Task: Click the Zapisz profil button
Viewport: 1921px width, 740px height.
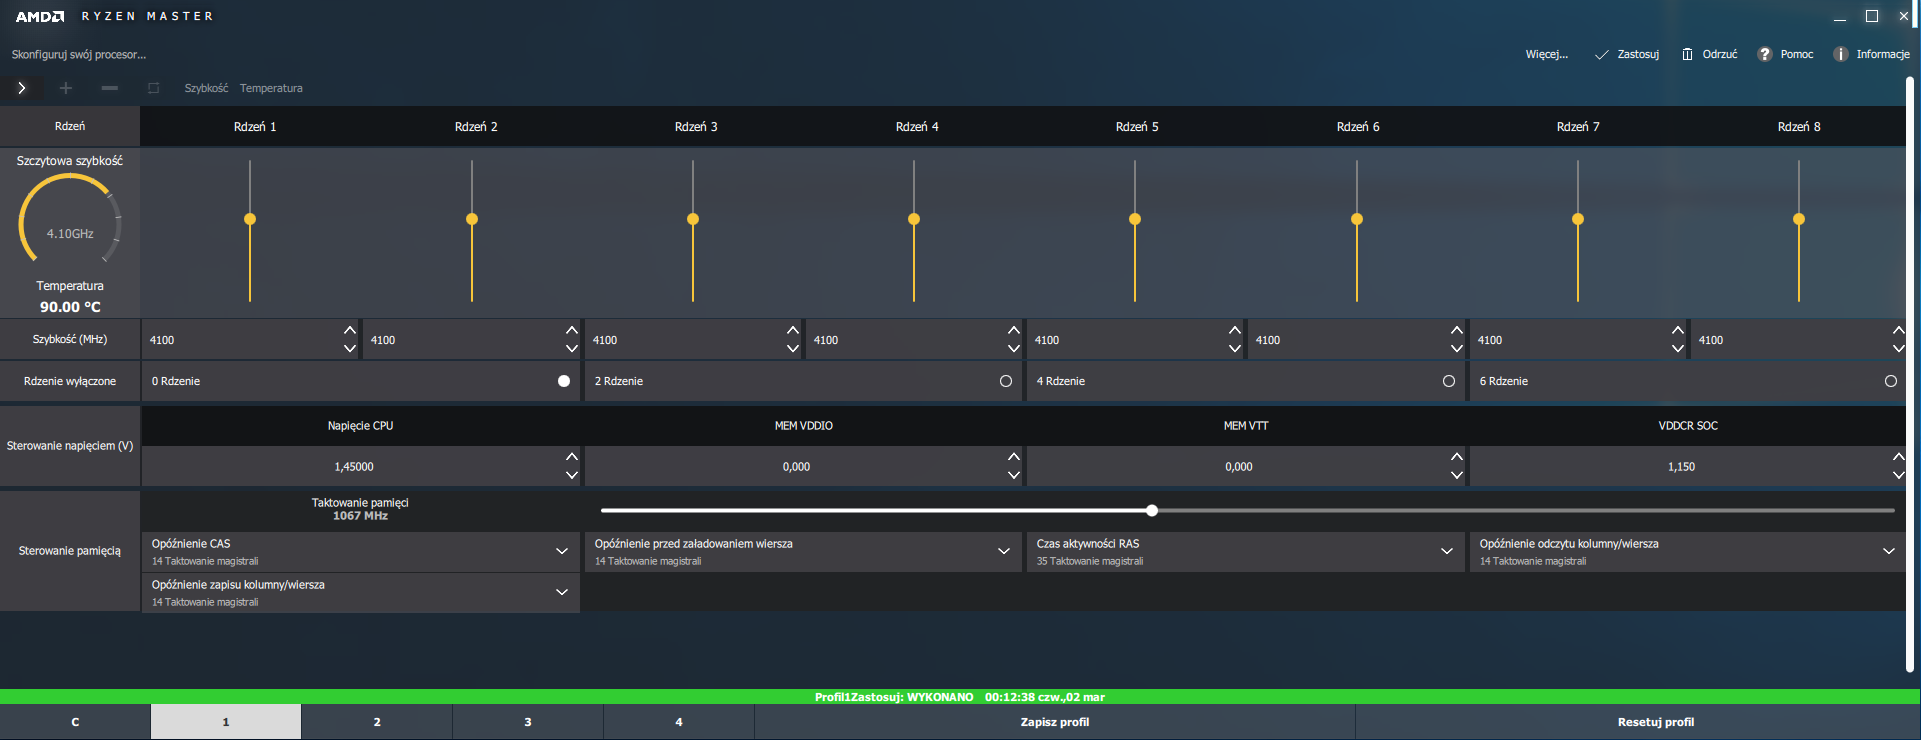Action: (x=1054, y=722)
